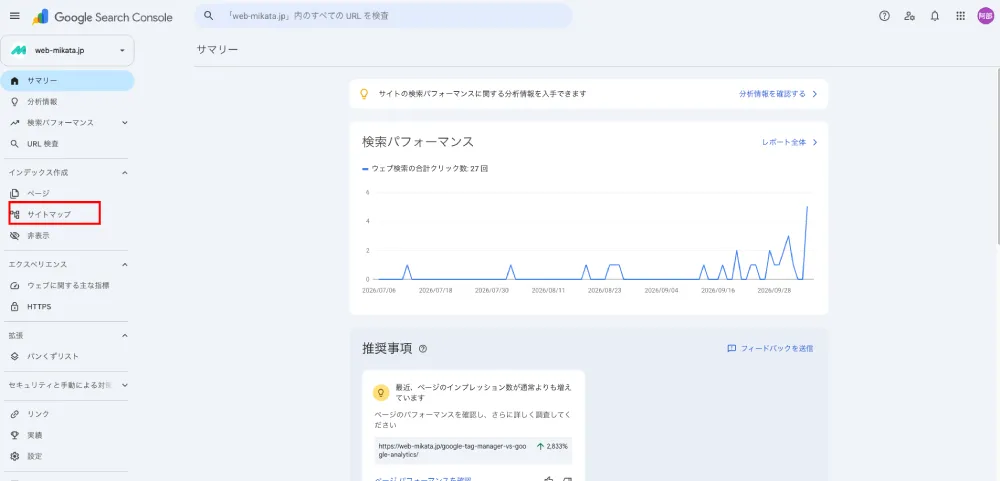This screenshot has height=481, width=1000.
Task: Click the home icon beside サマリー in the sidebar
Action: click(x=15, y=81)
